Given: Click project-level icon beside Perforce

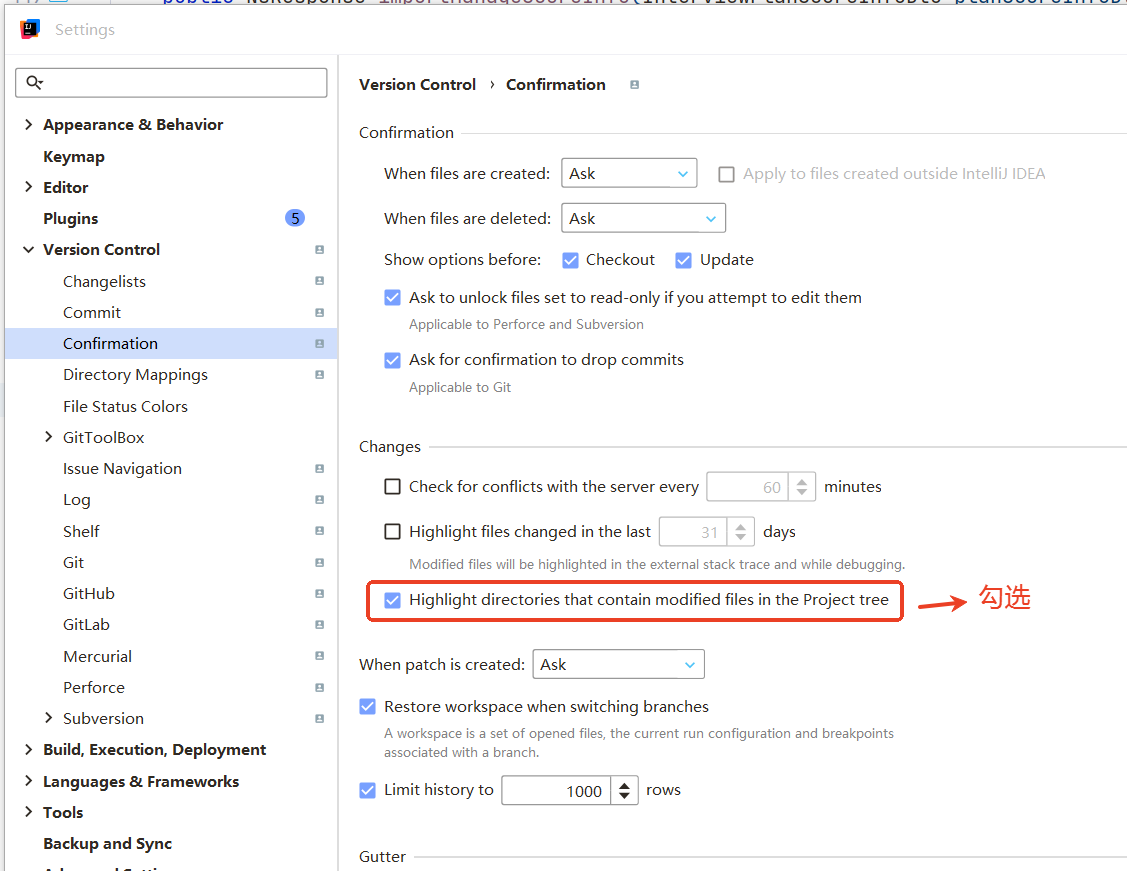Looking at the screenshot, I should [320, 688].
